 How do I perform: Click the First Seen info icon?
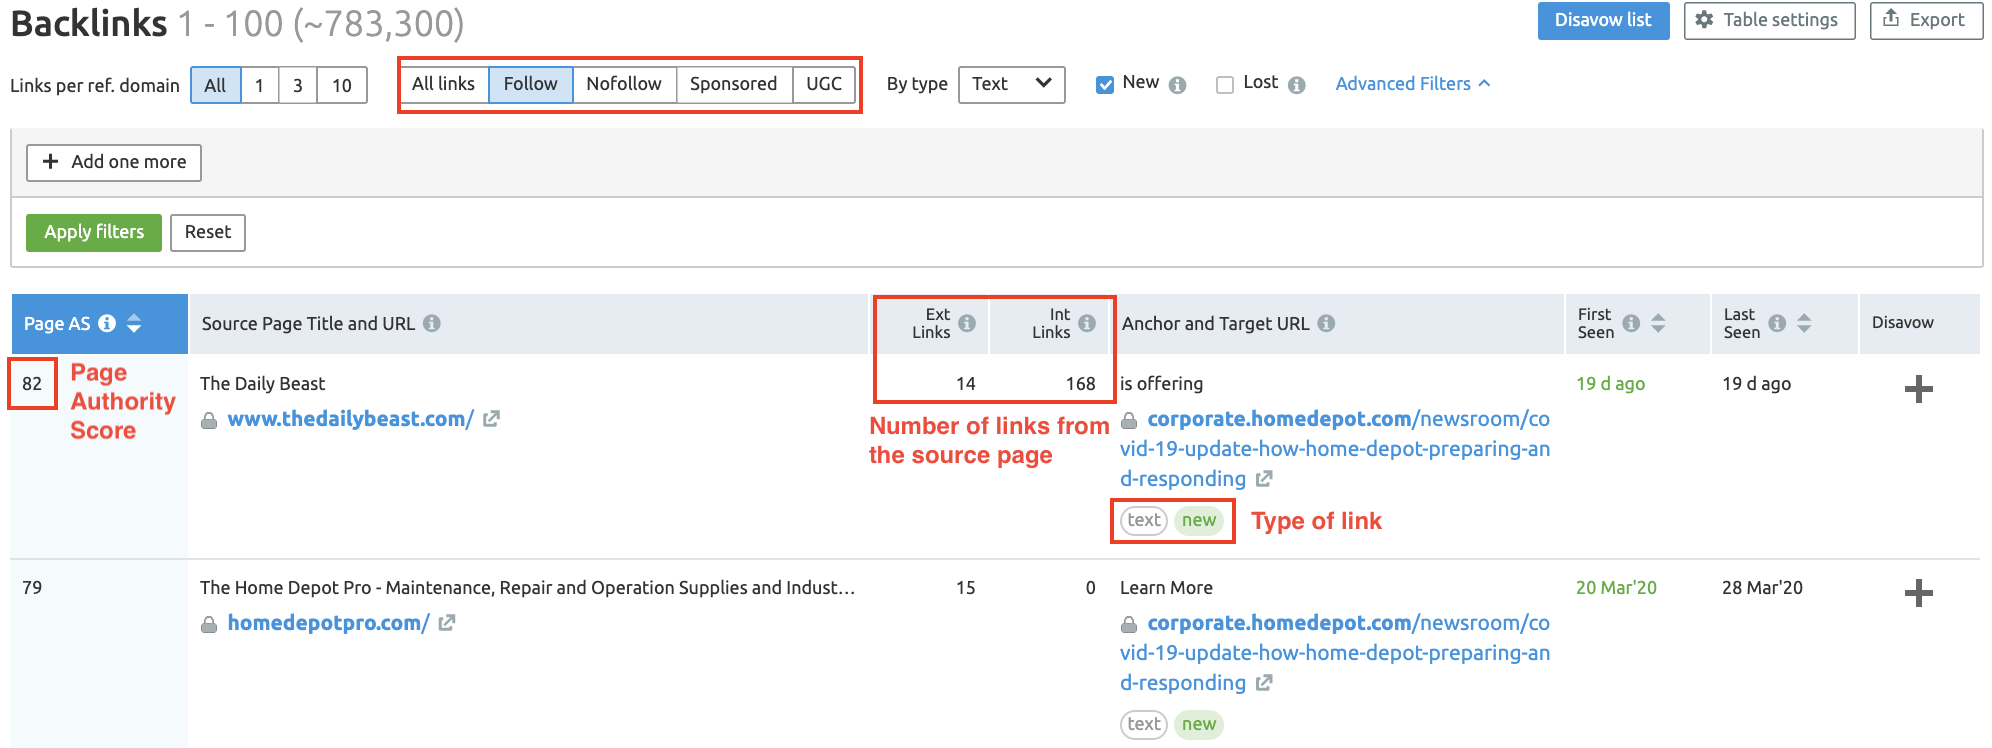click(x=1631, y=323)
